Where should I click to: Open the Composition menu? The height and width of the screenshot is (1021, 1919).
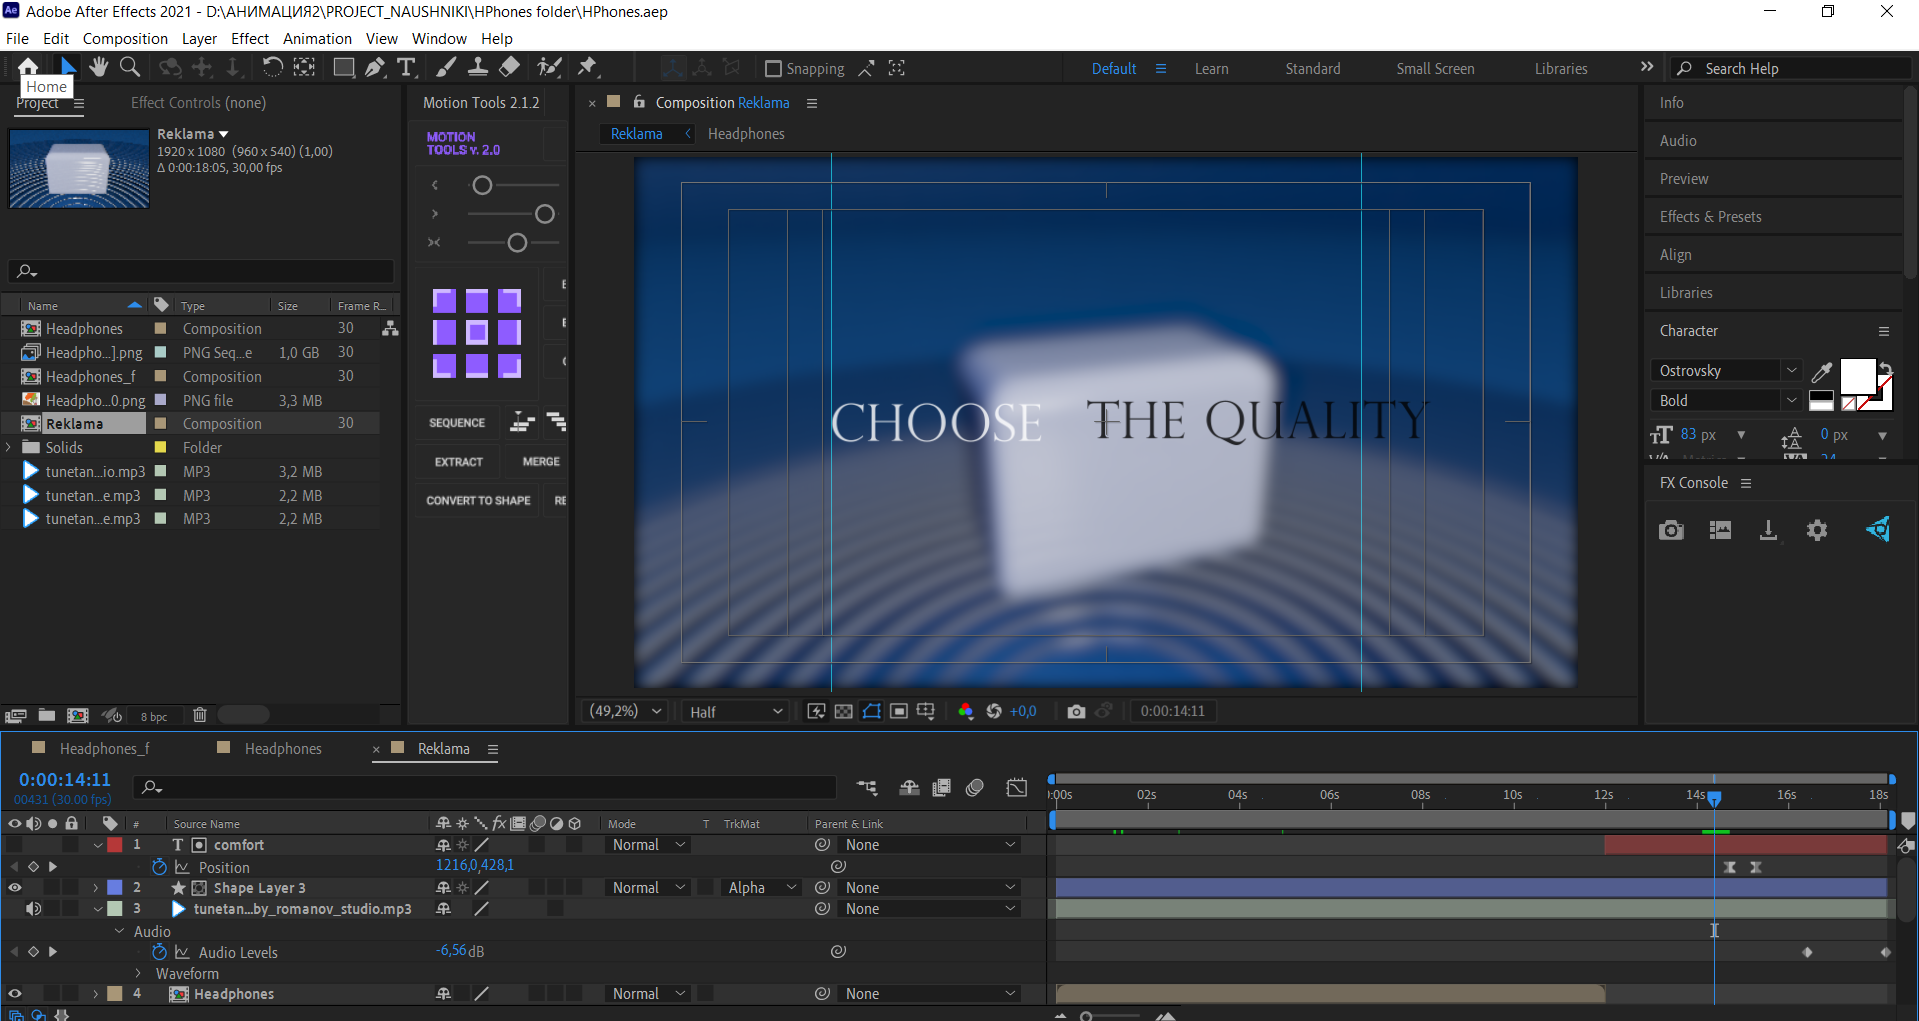125,38
